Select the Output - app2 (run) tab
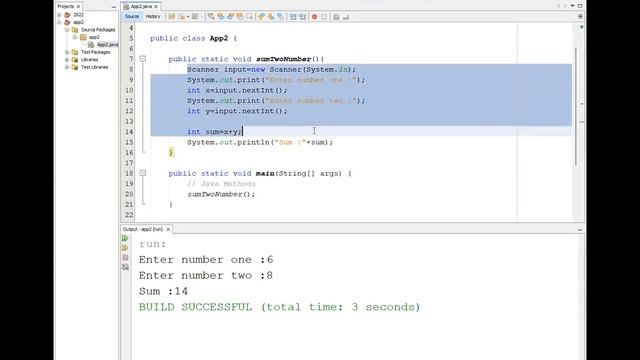 (x=143, y=229)
